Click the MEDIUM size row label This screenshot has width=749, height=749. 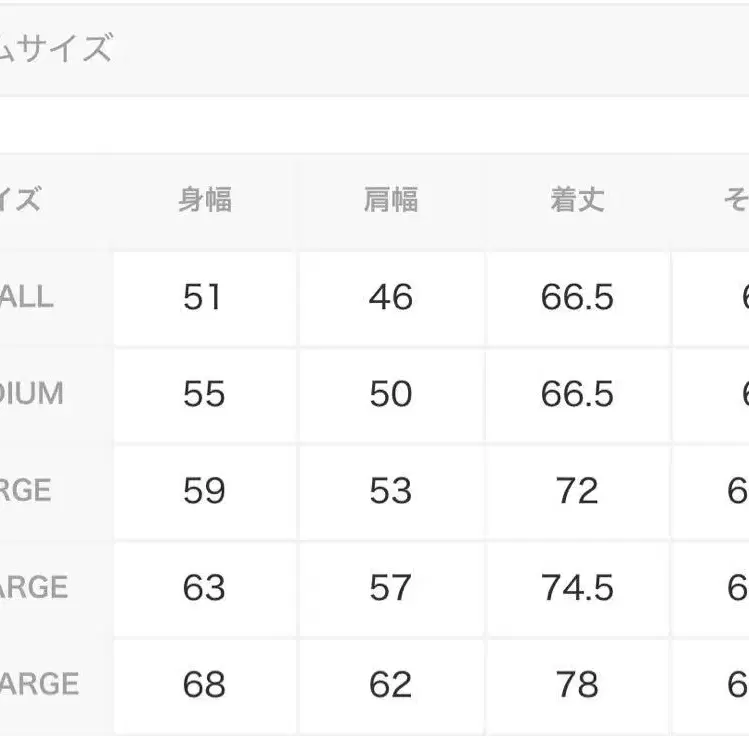[32, 395]
